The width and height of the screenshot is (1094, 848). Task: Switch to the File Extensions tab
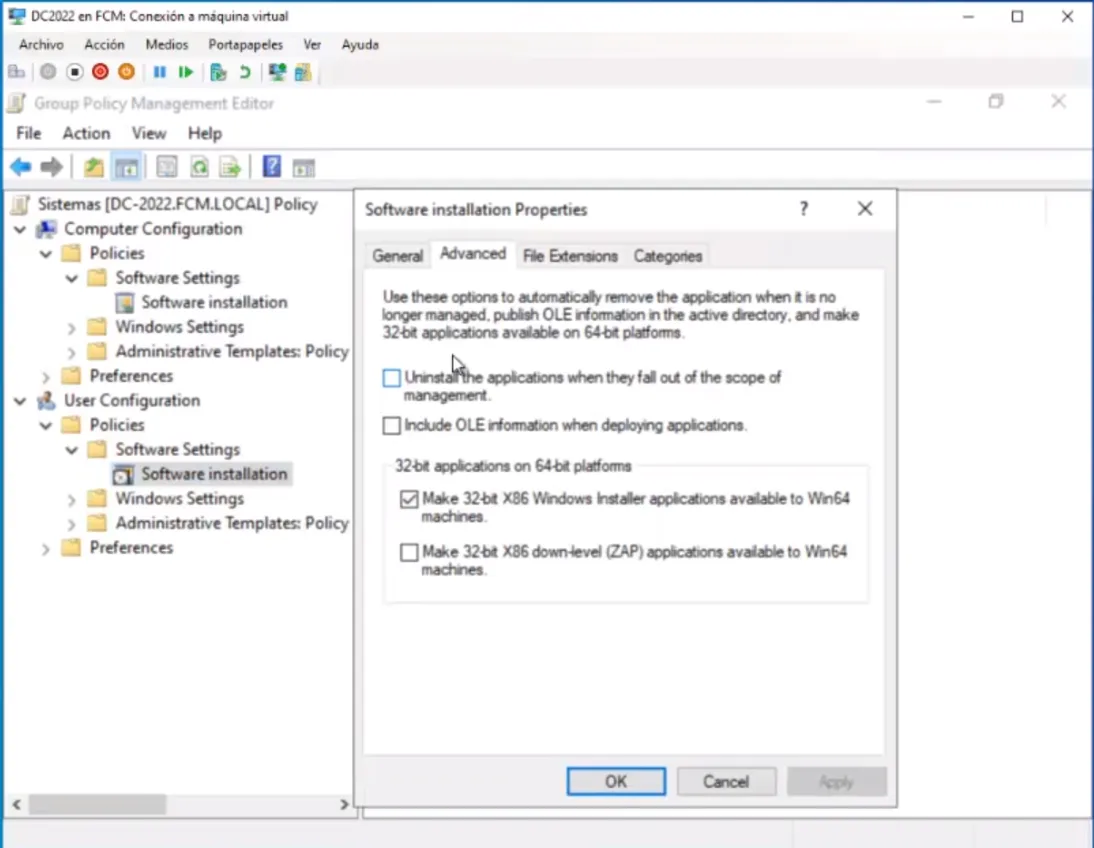point(570,256)
